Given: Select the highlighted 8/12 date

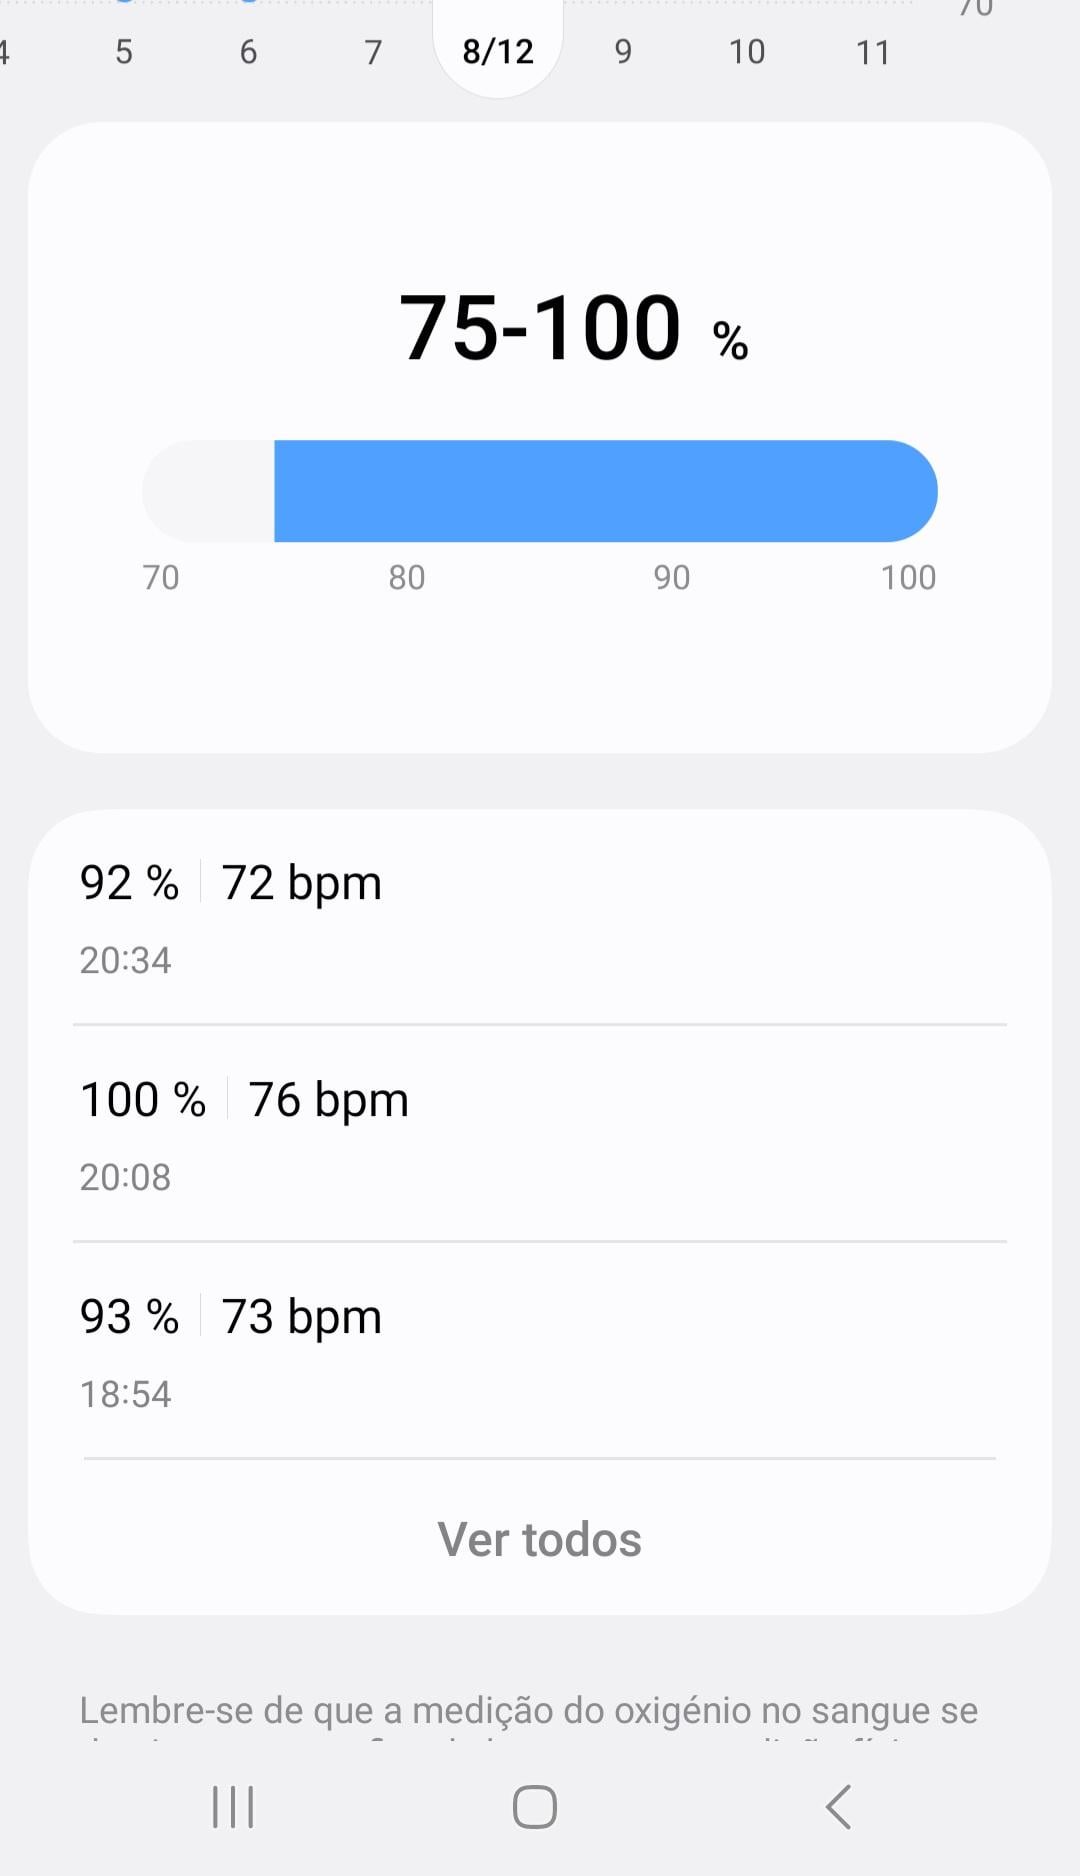Looking at the screenshot, I should point(498,50).
